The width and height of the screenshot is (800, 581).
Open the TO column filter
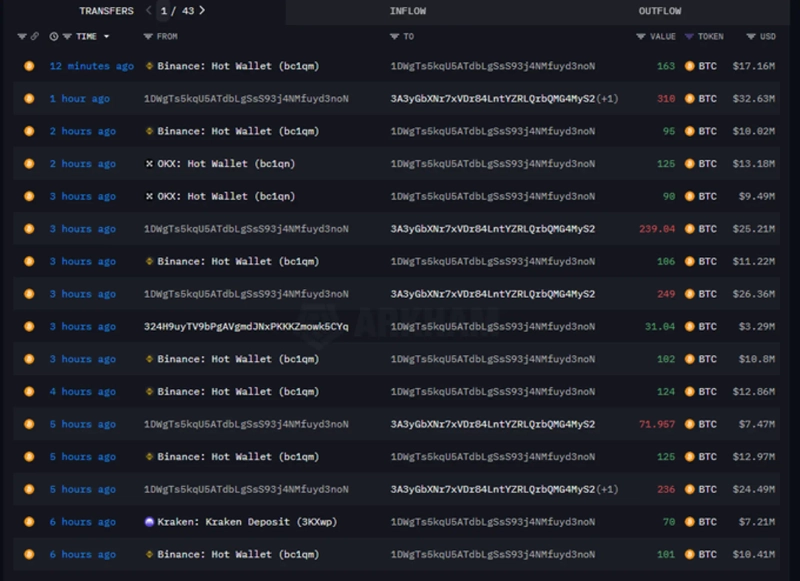[395, 37]
